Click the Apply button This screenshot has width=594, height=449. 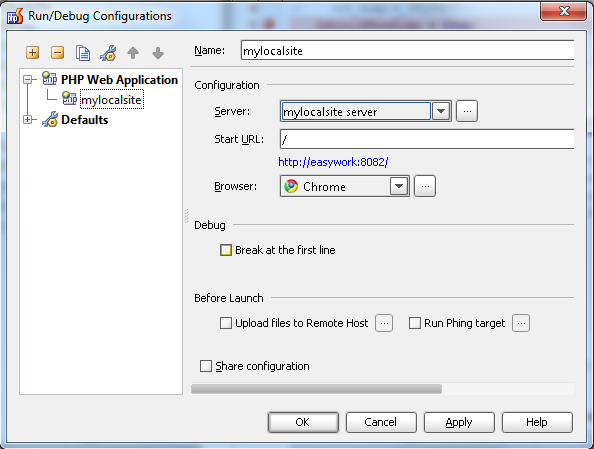coord(459,422)
